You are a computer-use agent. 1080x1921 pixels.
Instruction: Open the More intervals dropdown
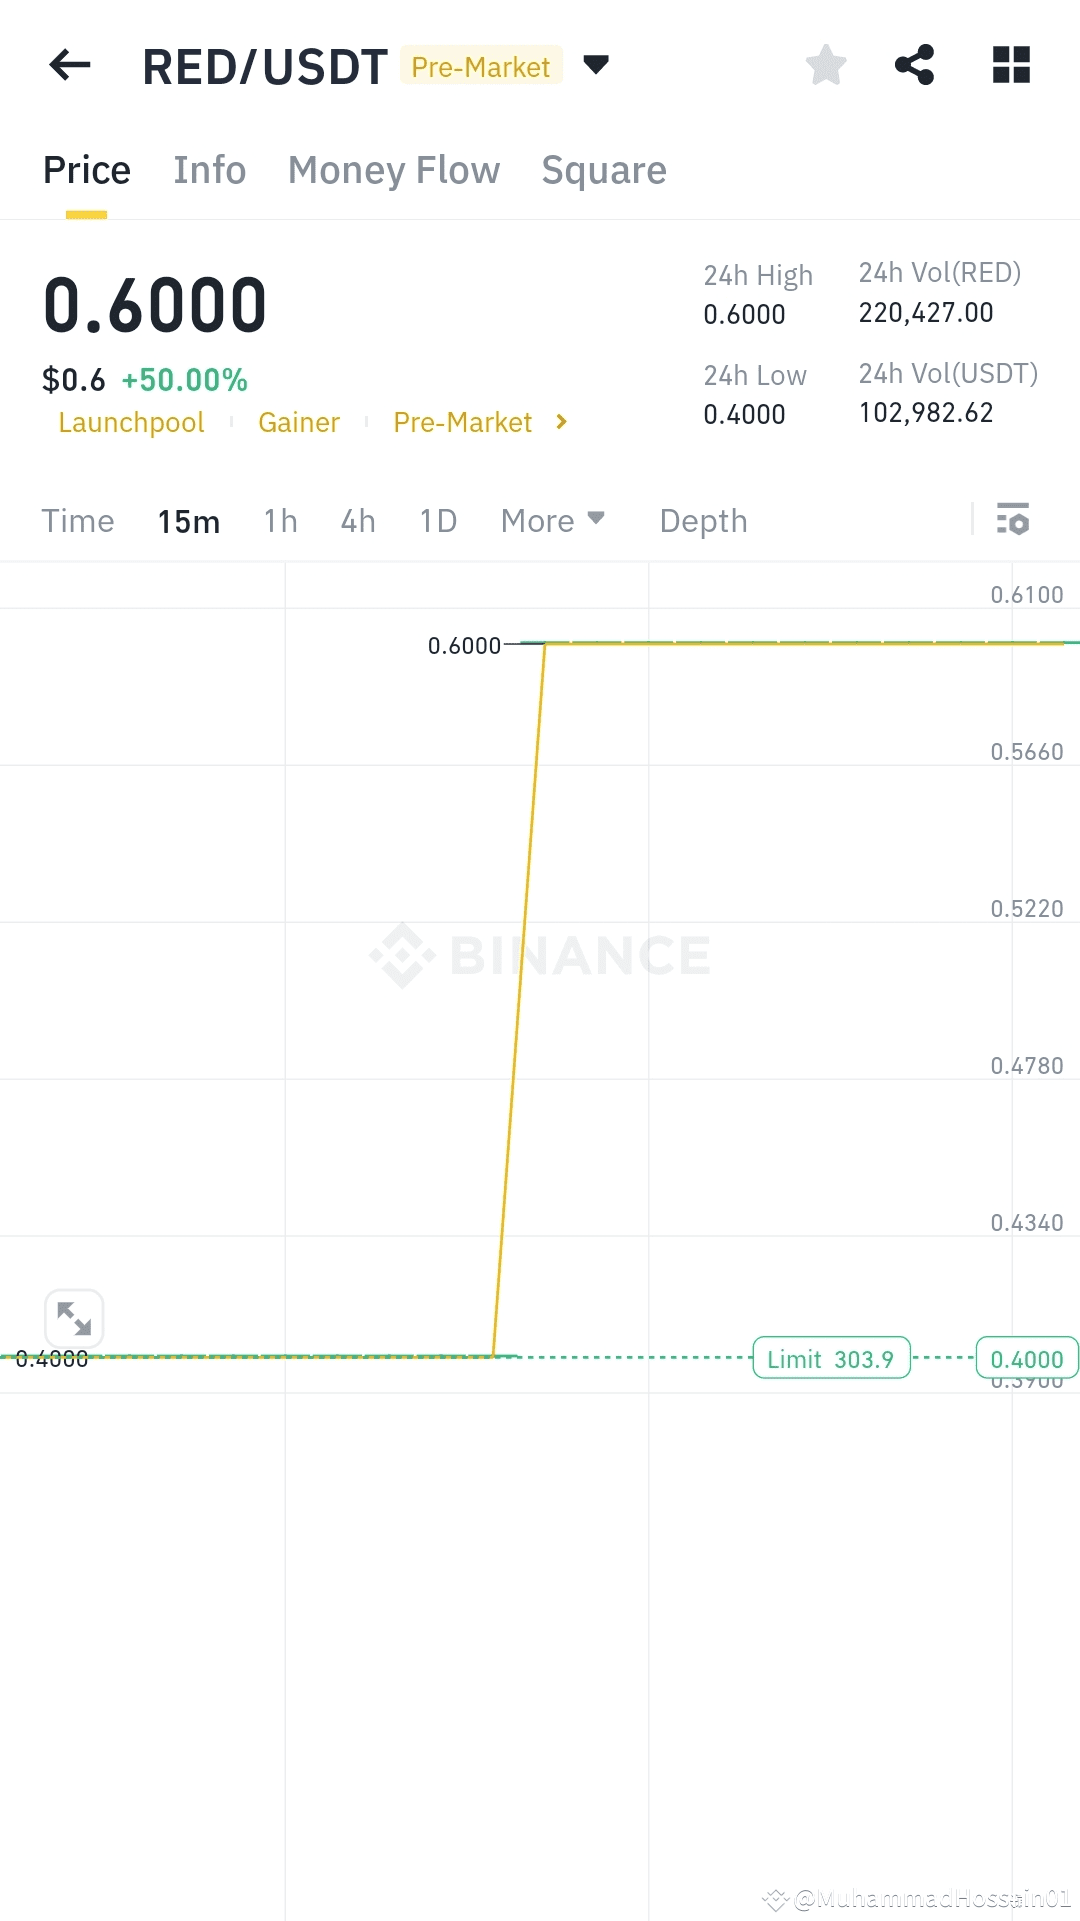pyautogui.click(x=553, y=521)
